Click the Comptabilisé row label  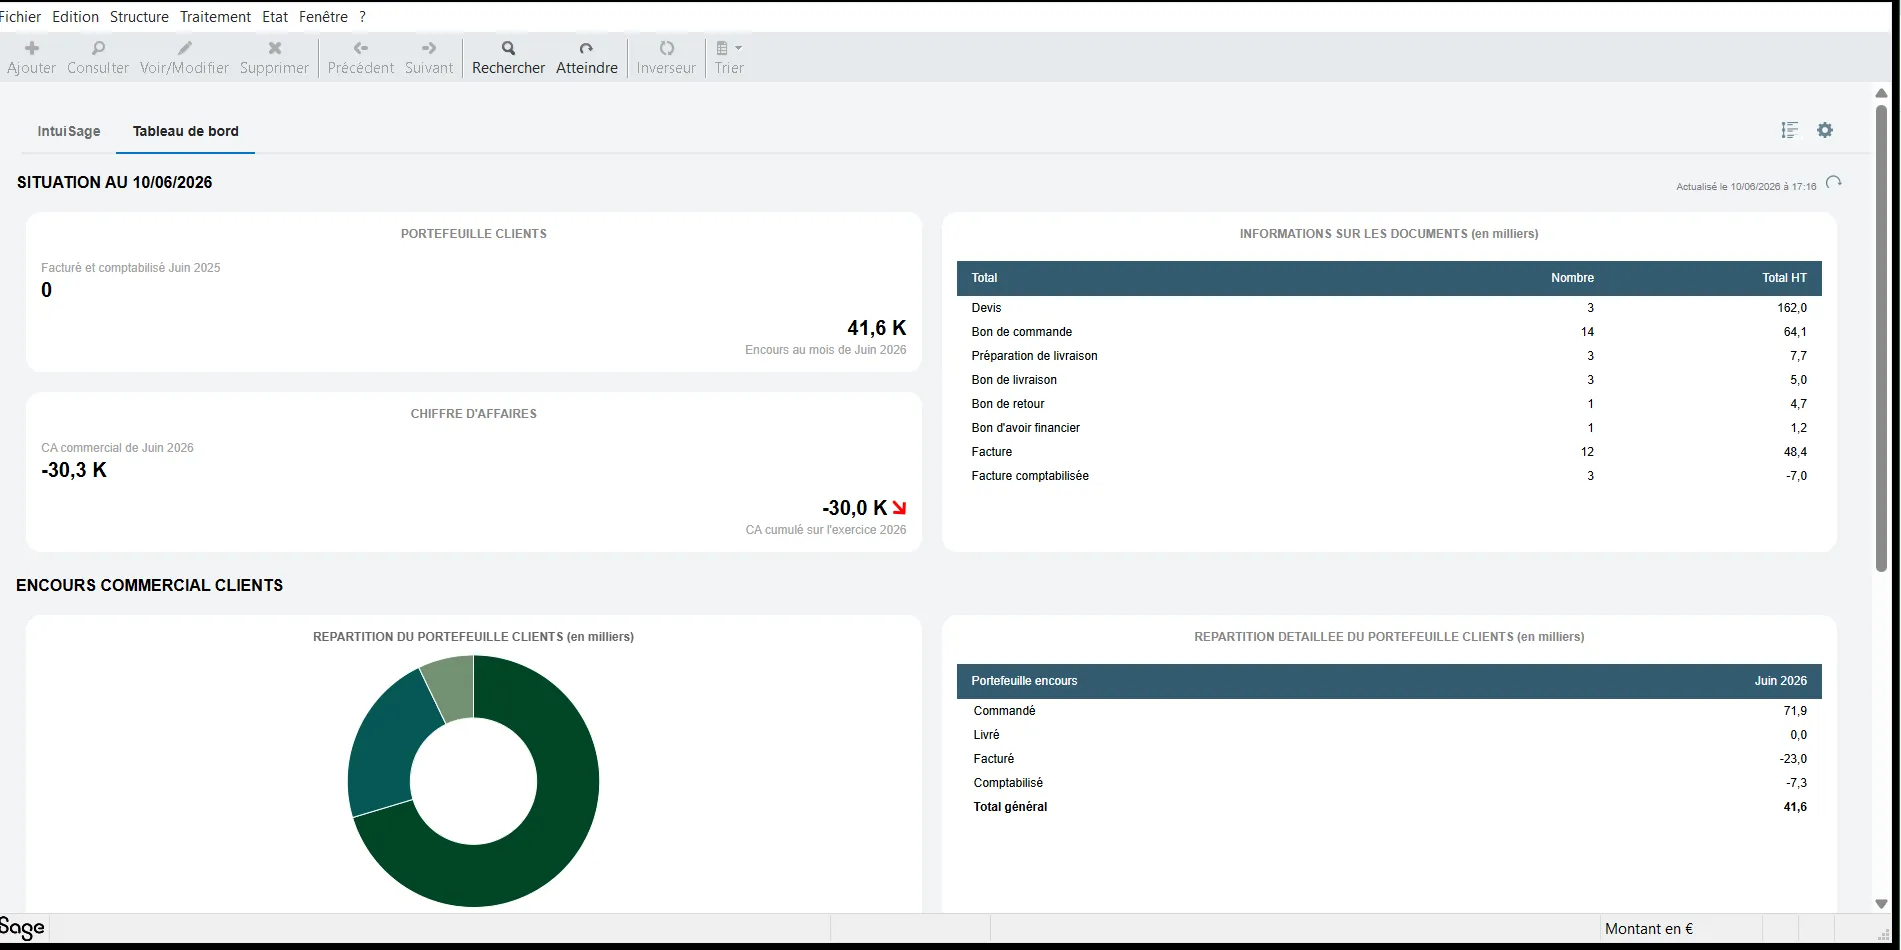pos(1008,783)
